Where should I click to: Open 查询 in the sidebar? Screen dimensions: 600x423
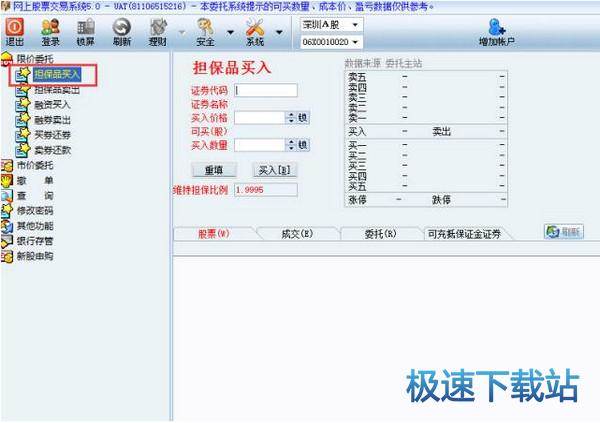click(35, 196)
